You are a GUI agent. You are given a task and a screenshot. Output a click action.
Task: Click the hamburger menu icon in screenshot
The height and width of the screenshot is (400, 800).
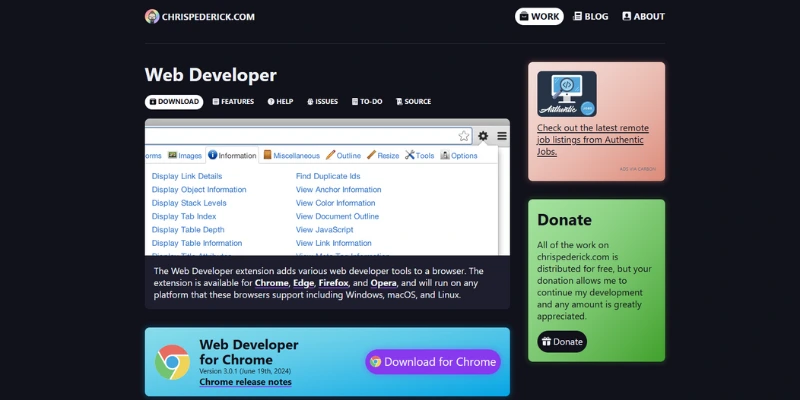pos(502,136)
